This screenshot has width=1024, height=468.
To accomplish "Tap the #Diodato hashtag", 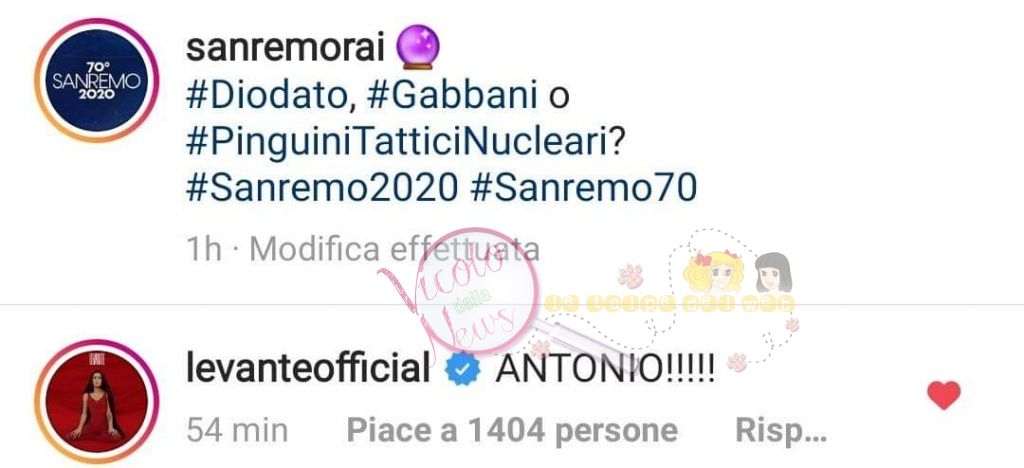I will coord(266,96).
